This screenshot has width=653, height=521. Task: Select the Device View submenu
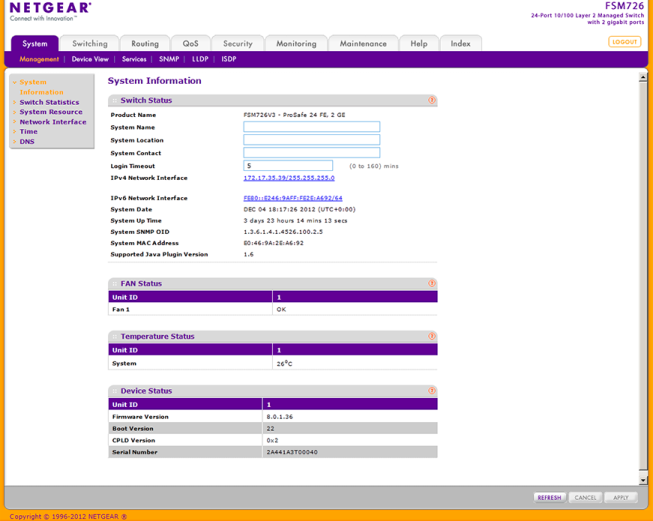click(90, 59)
